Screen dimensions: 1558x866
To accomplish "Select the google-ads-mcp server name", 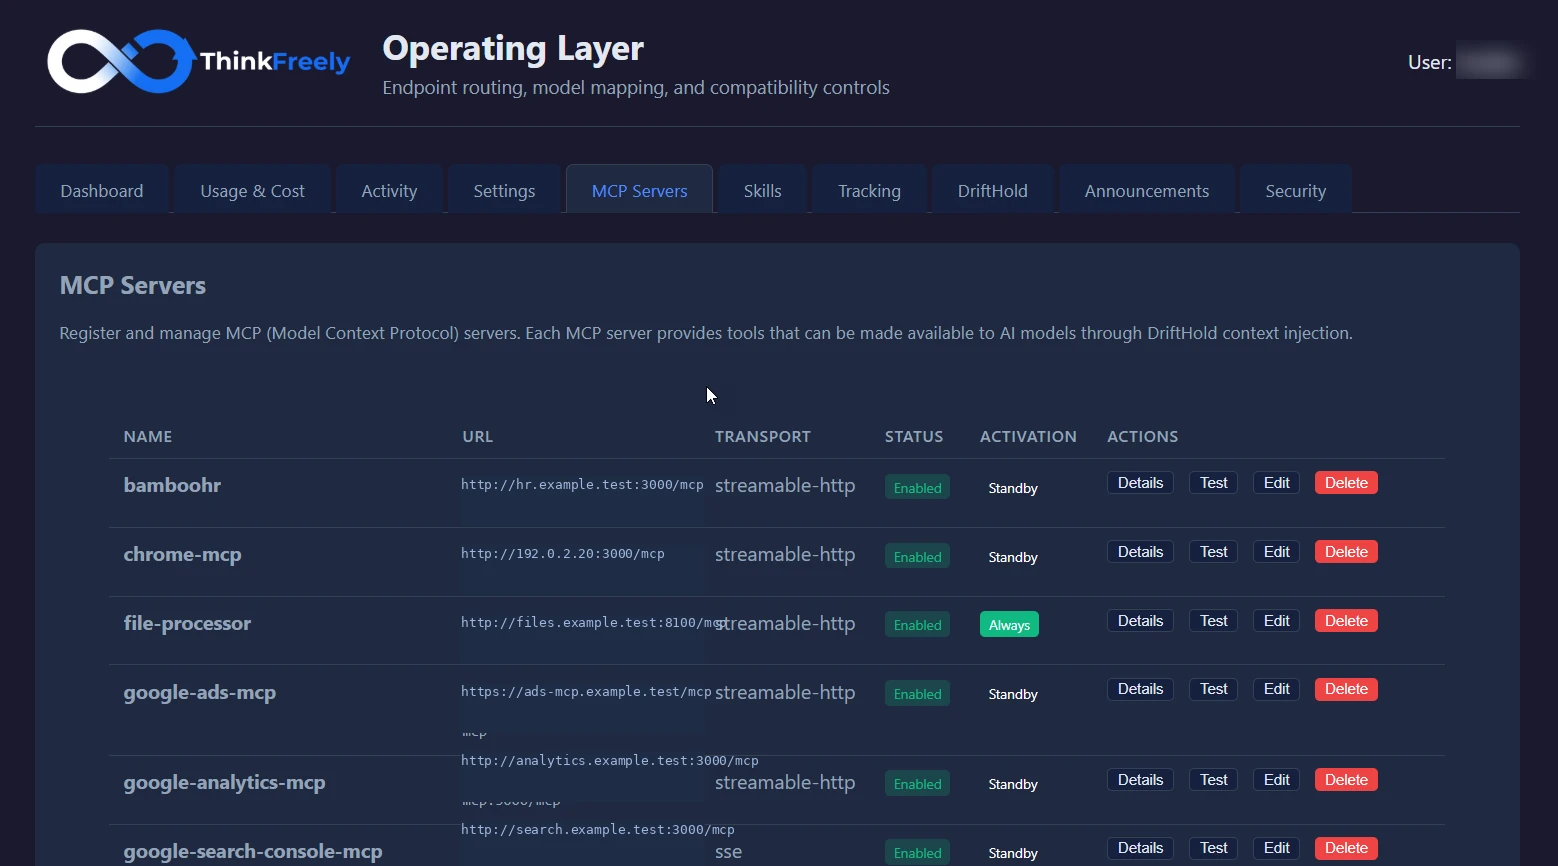I will tap(199, 692).
